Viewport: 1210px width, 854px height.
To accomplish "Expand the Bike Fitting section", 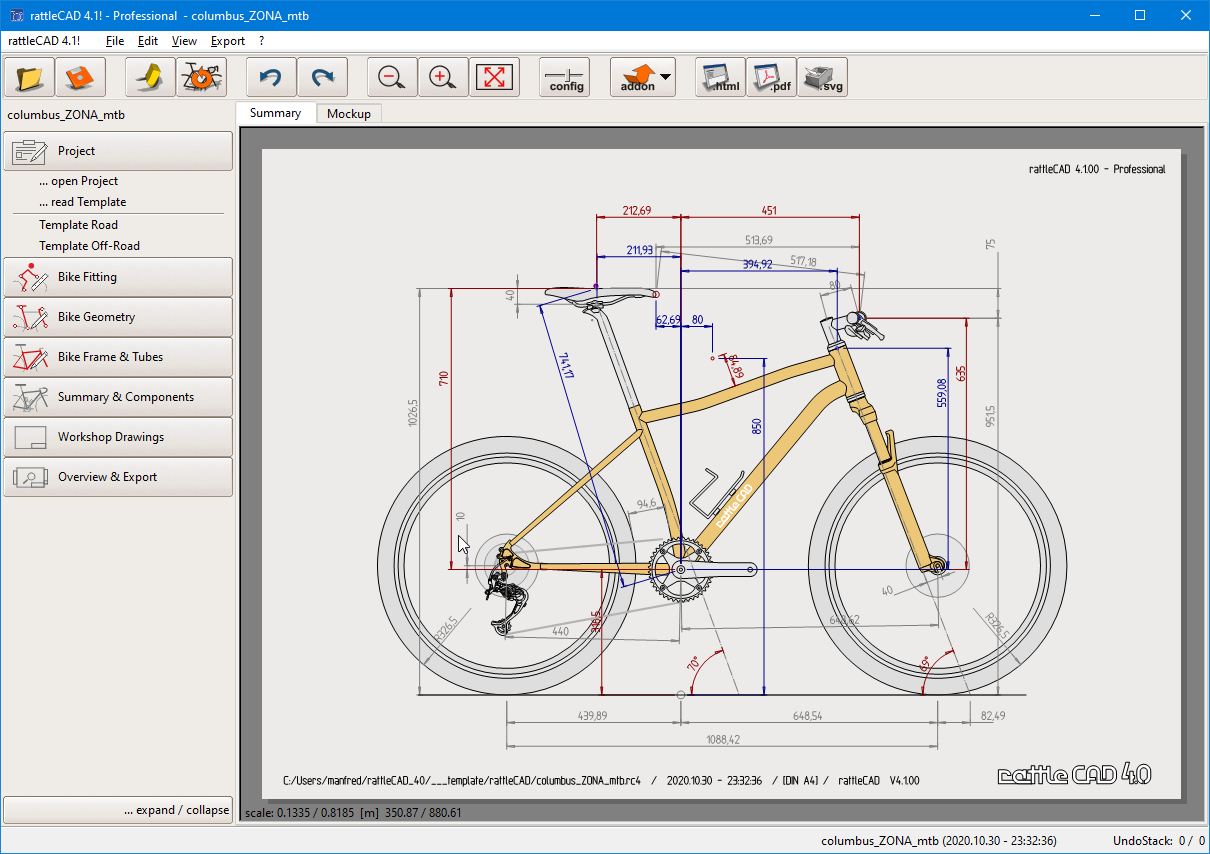I will pyautogui.click(x=118, y=277).
